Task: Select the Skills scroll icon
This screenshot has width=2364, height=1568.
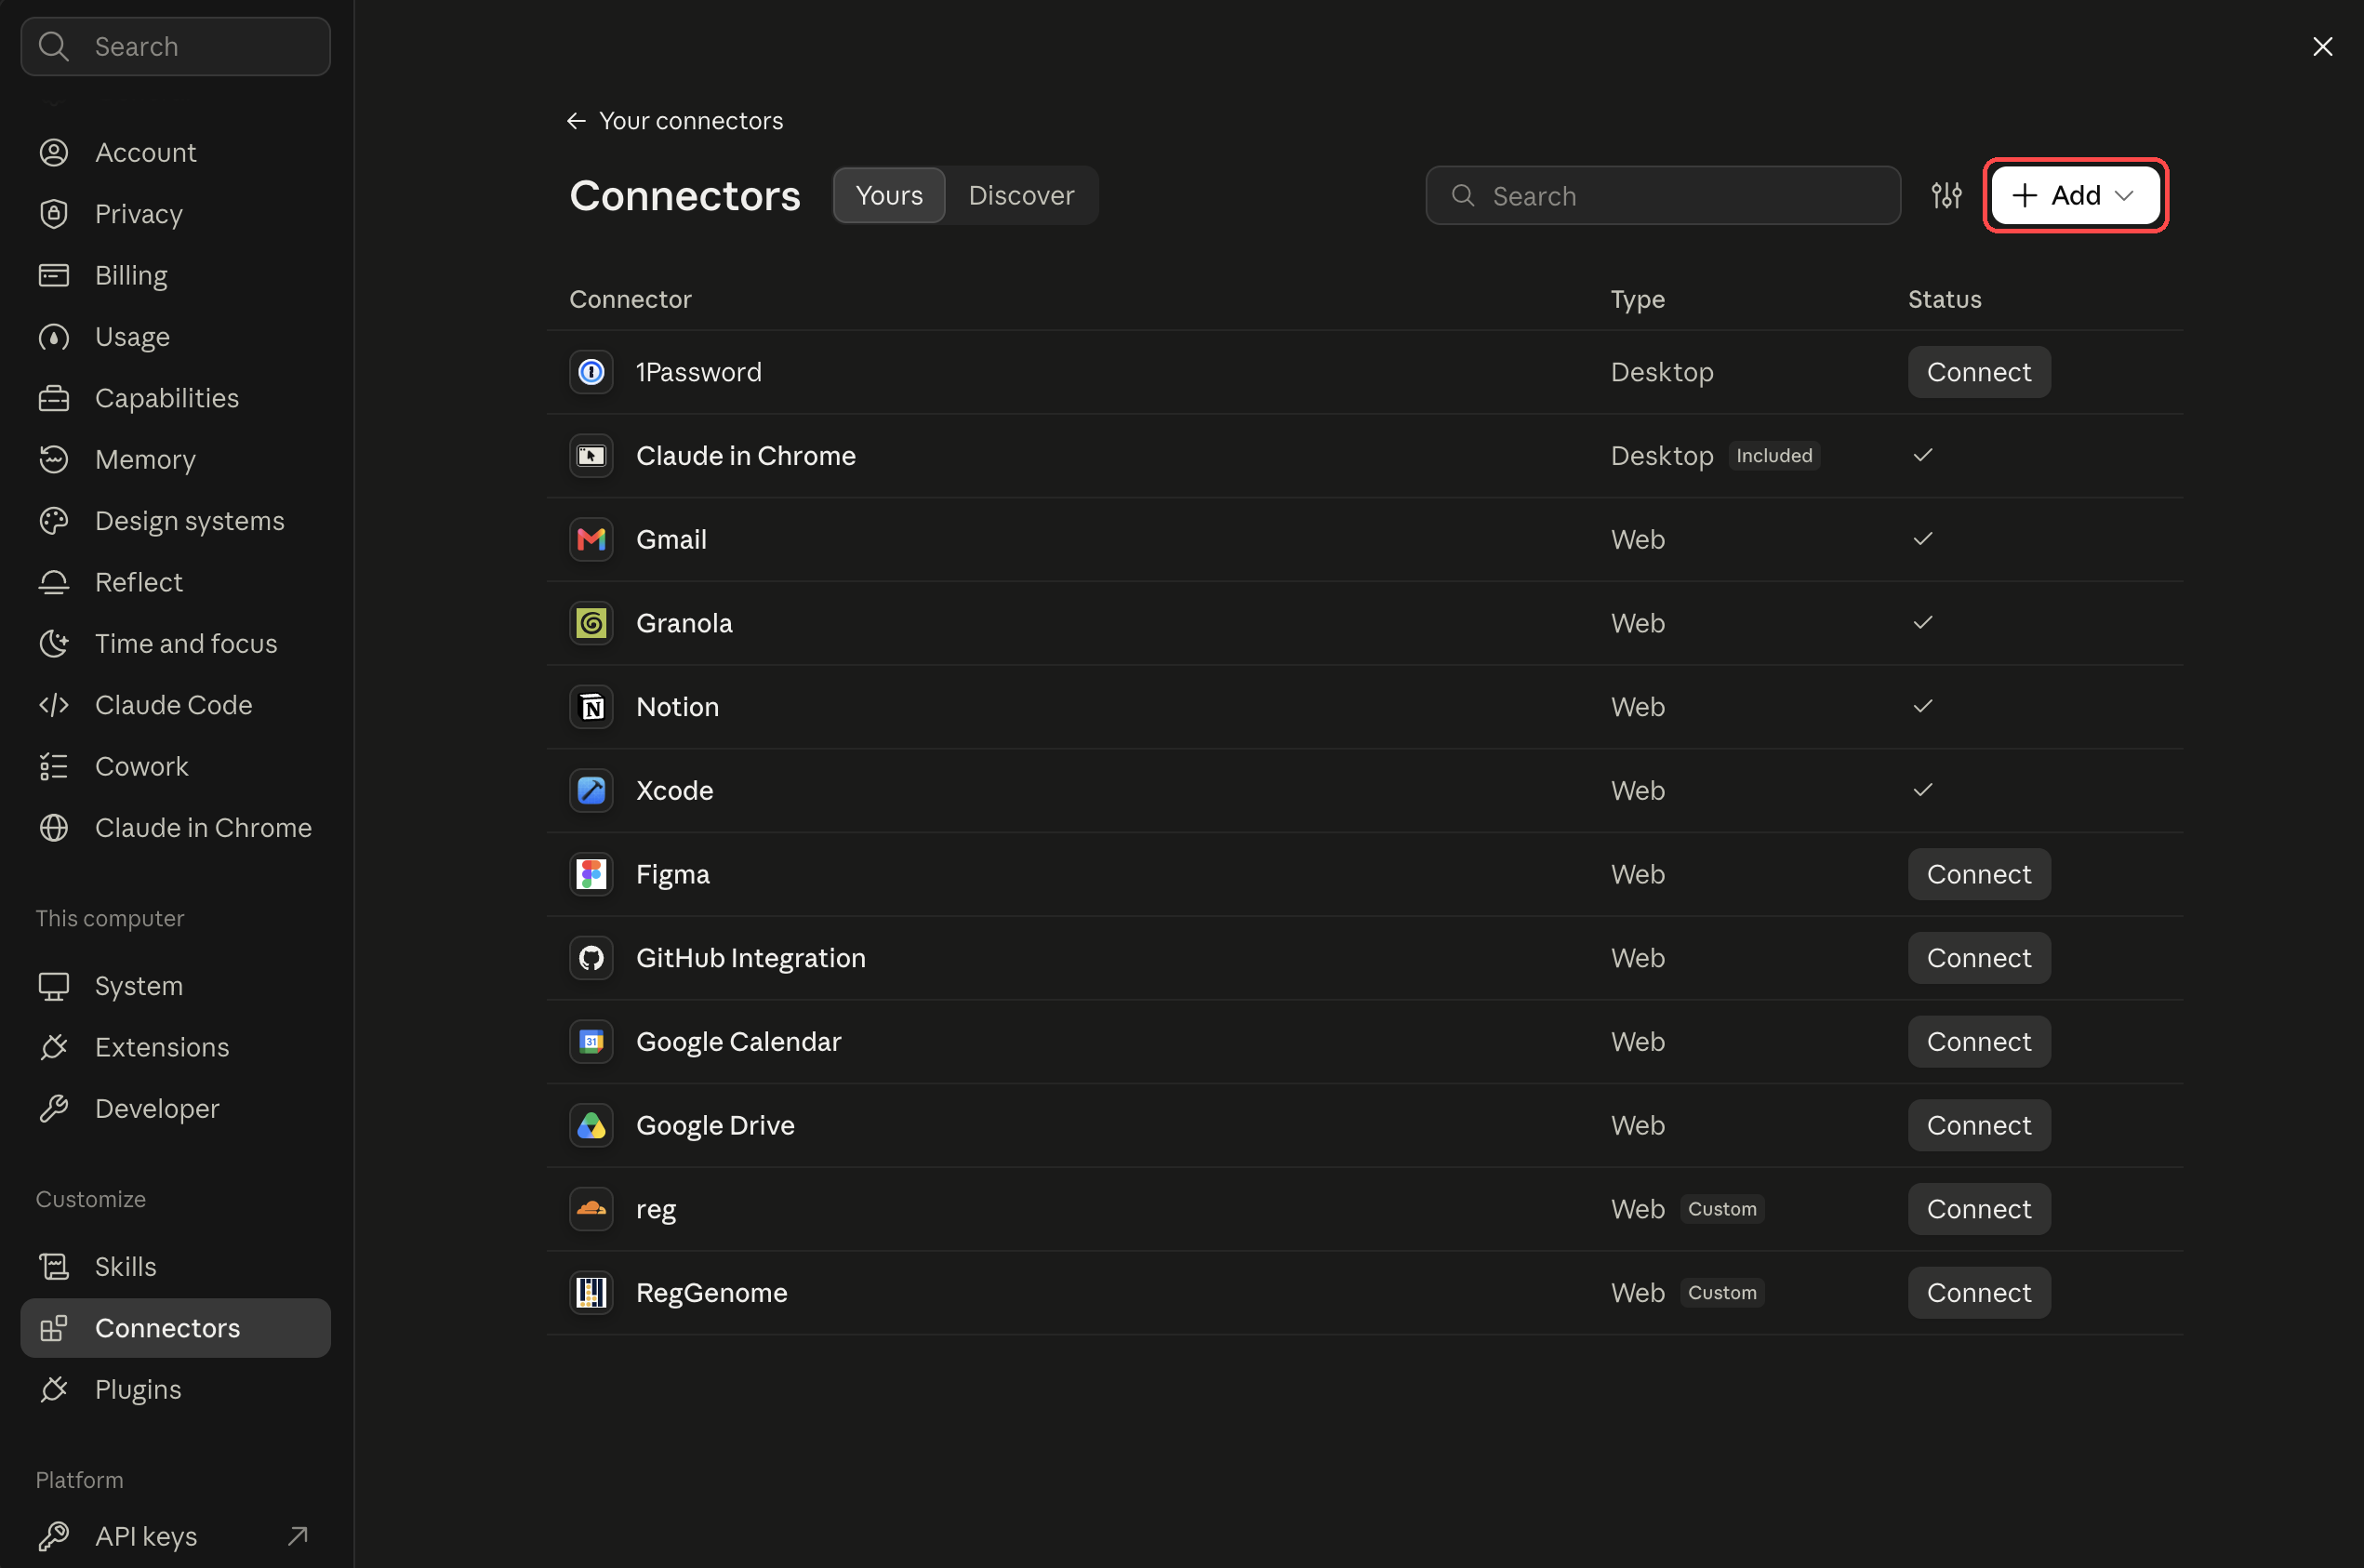Action: [54, 1266]
